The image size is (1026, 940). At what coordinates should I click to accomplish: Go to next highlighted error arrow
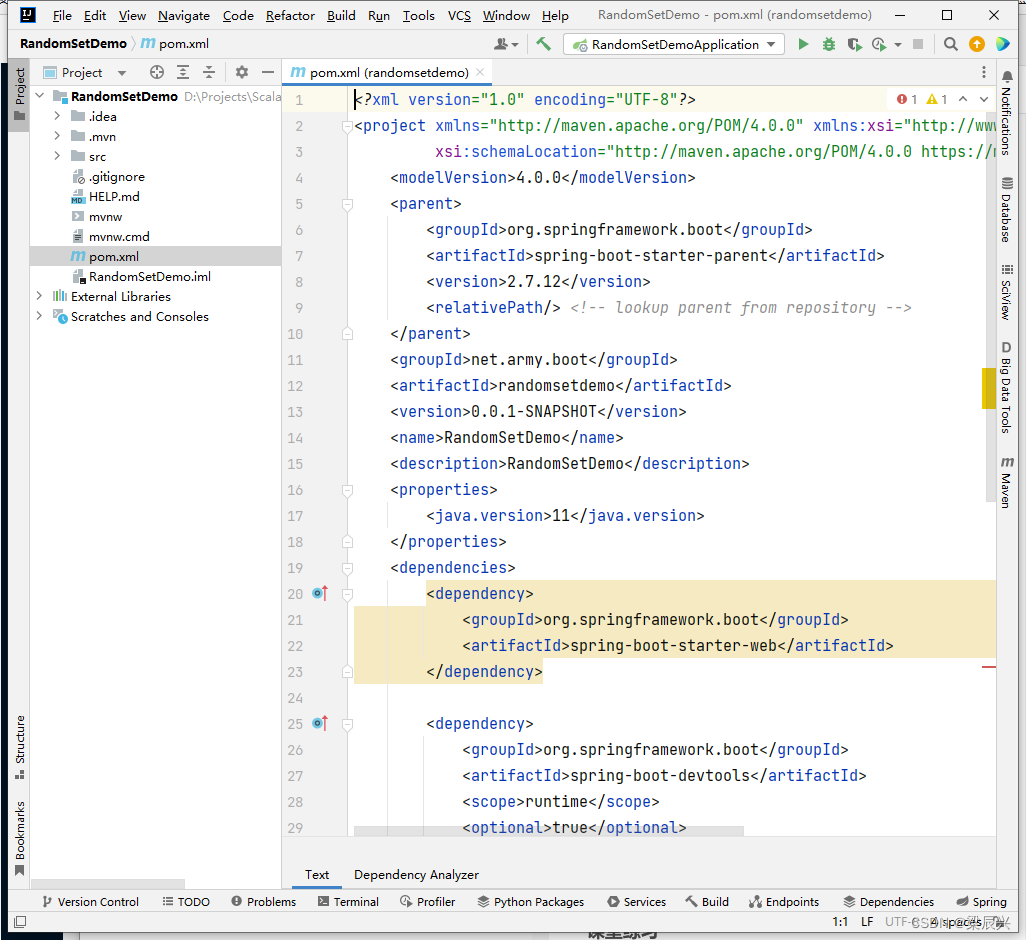tap(983, 99)
